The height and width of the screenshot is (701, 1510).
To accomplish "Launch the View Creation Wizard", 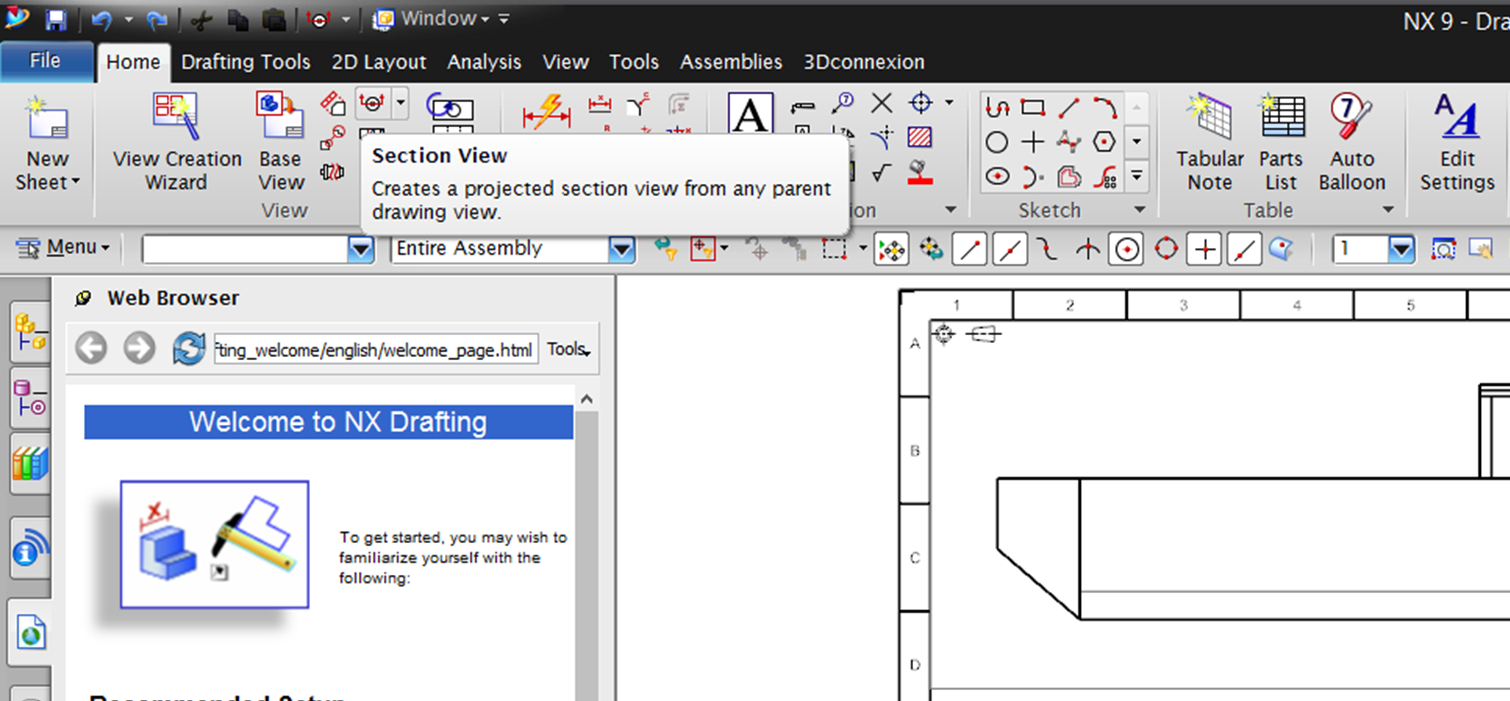I will click(x=177, y=144).
